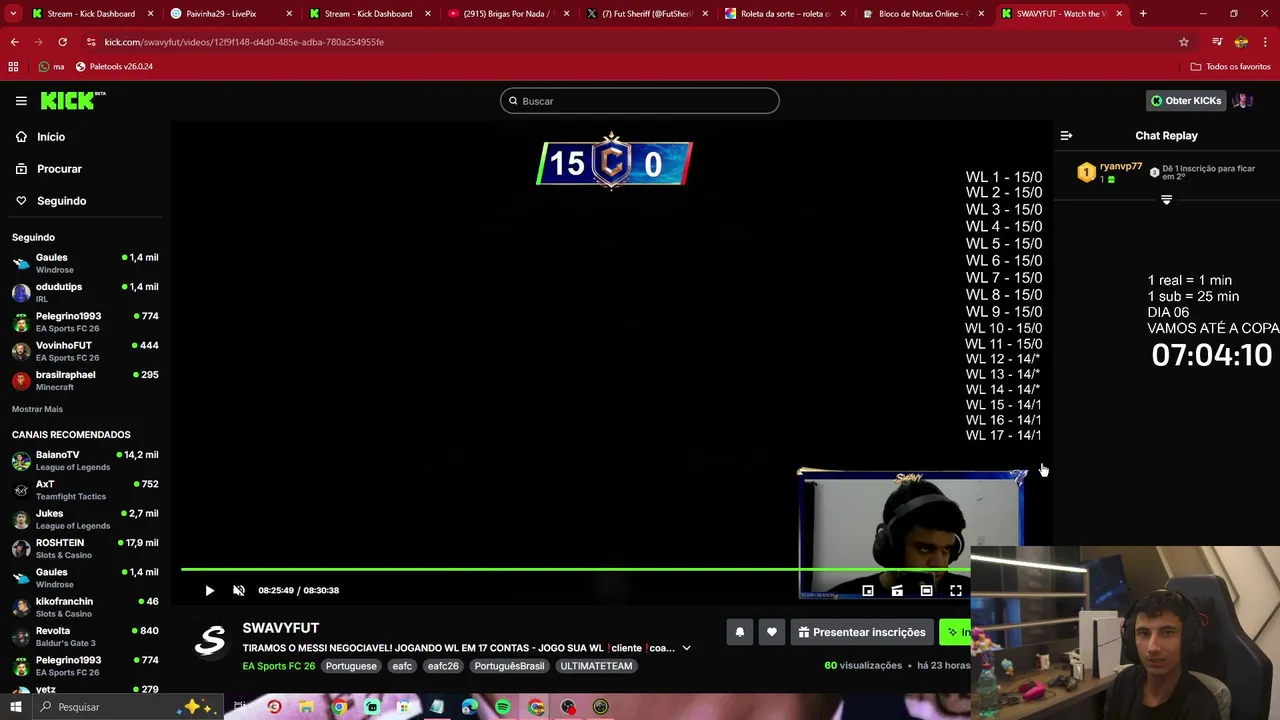The width and height of the screenshot is (1280, 720).
Task: Open Jukes recommended channel
Action: (85, 519)
